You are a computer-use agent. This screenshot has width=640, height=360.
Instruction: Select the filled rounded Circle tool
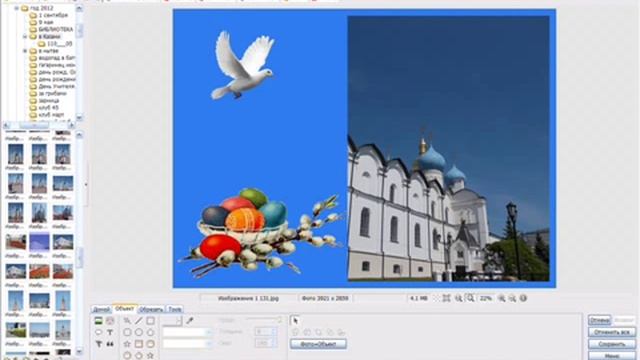pyautogui.click(x=150, y=344)
